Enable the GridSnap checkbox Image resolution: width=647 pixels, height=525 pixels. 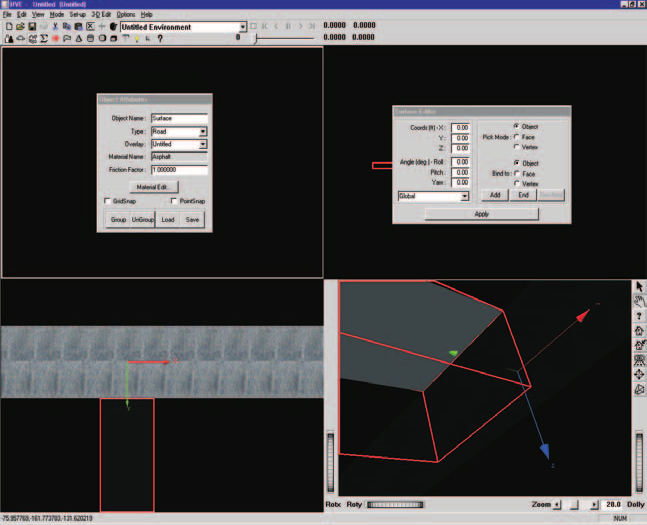click(x=108, y=201)
